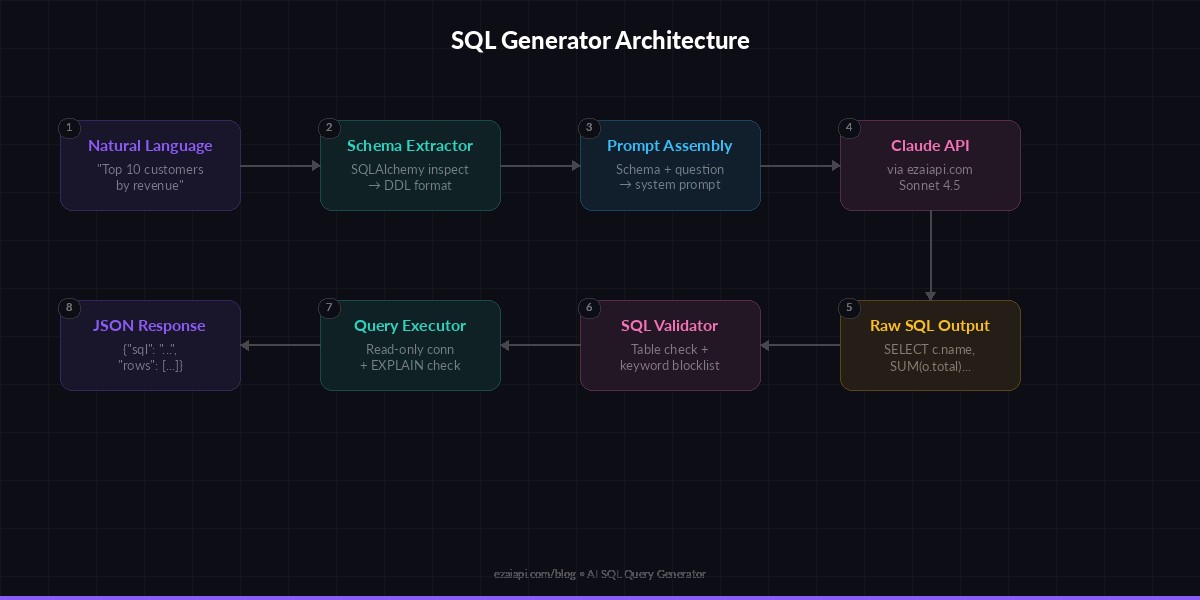Open the Claude API node
This screenshot has width=1200, height=600.
(930, 165)
